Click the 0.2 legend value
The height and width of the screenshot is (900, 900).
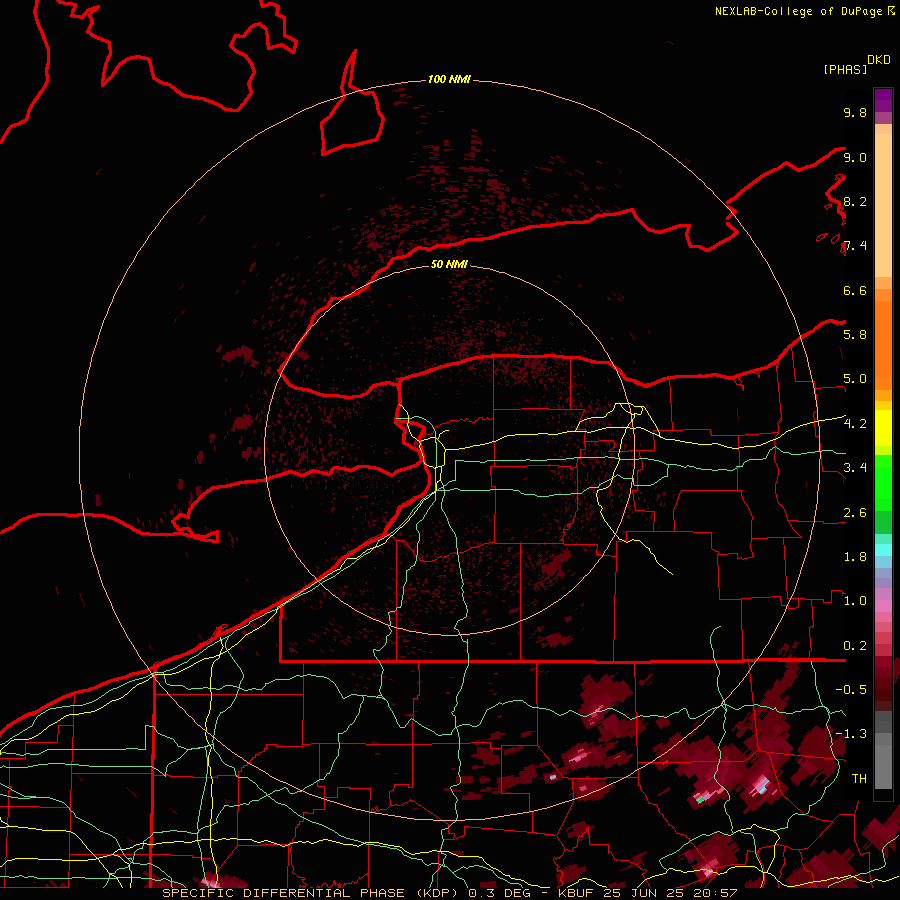point(855,646)
